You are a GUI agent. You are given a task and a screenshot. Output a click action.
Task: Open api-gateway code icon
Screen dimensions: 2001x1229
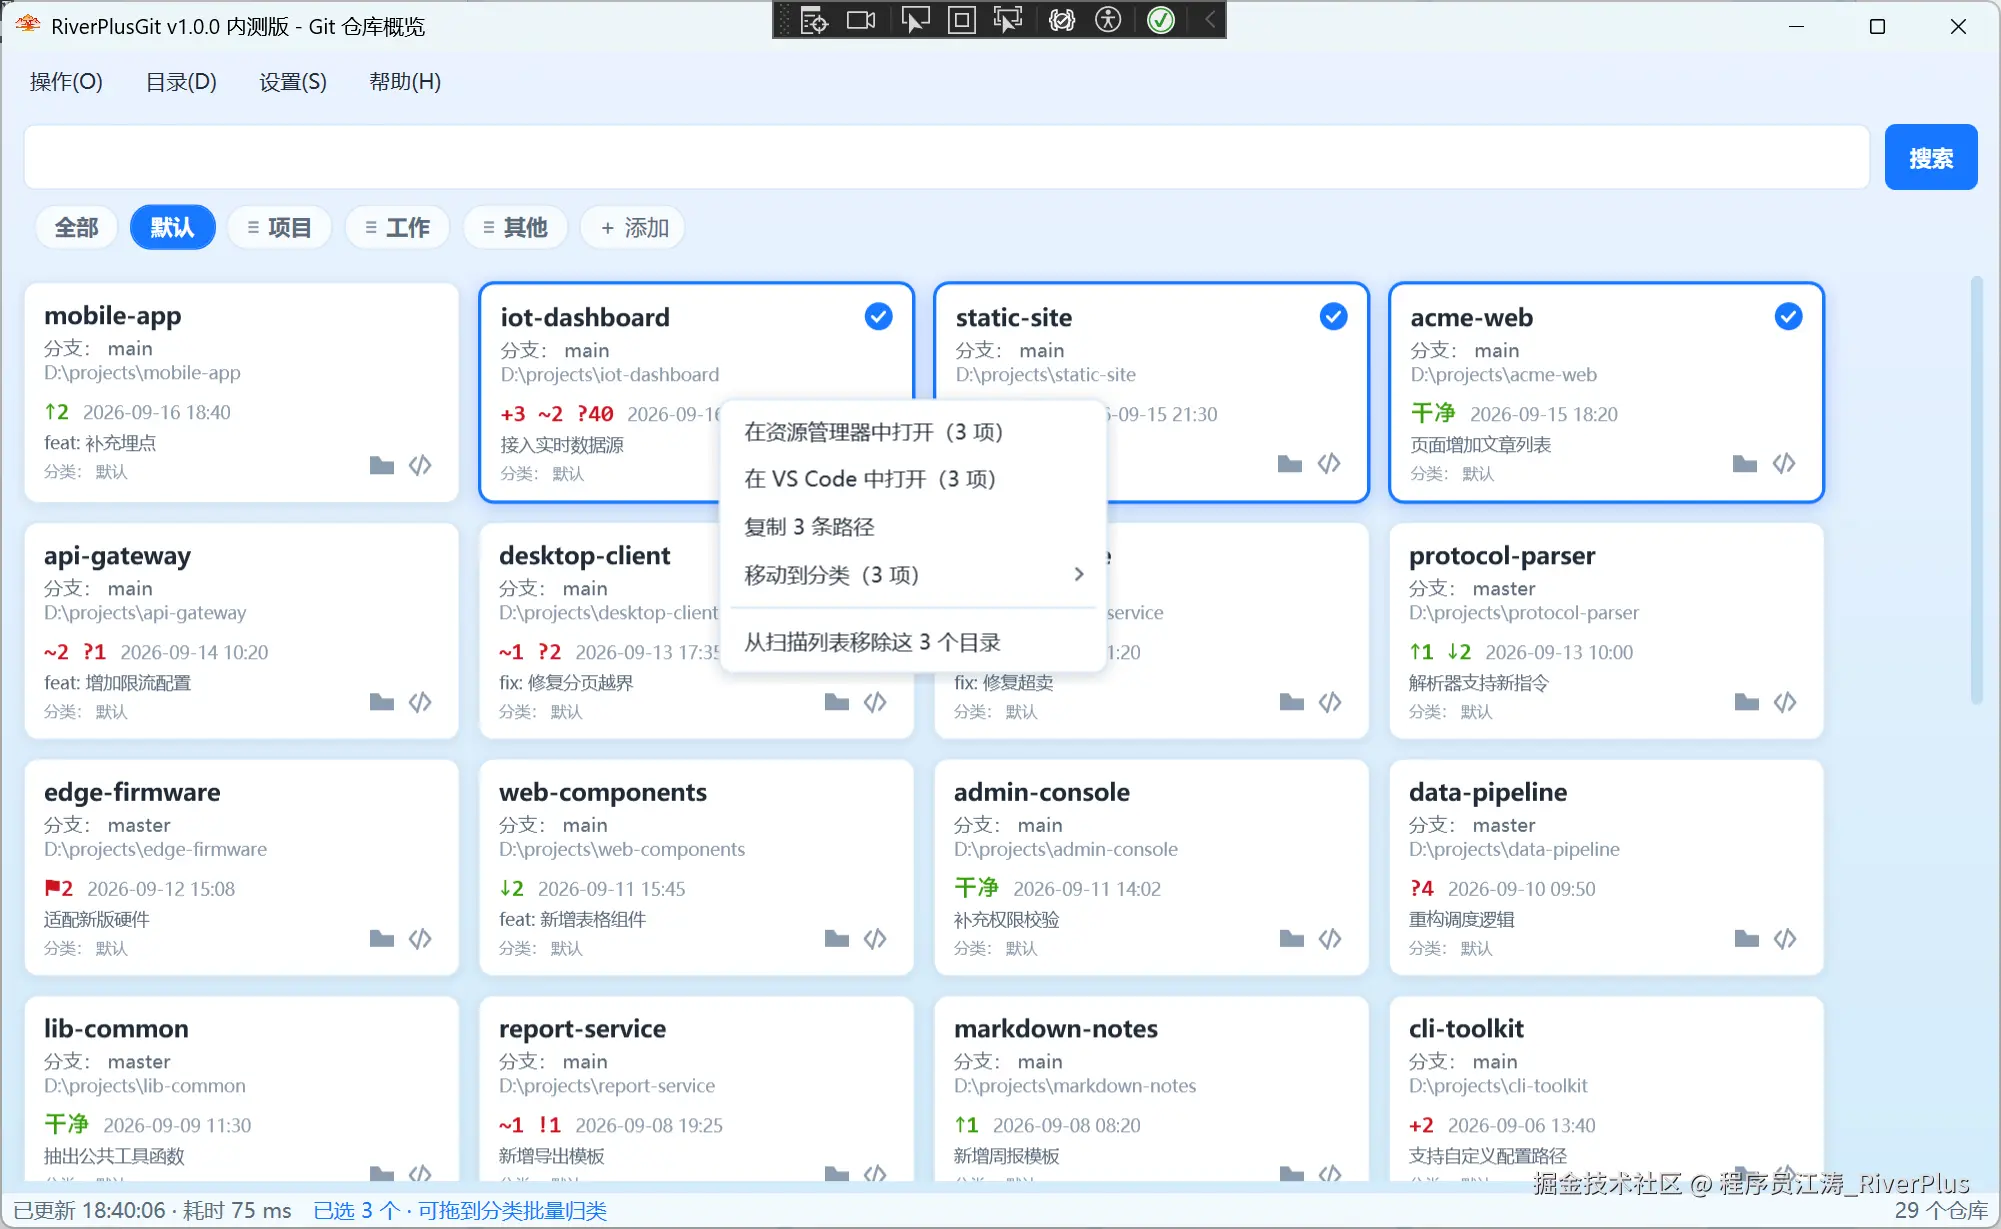point(420,702)
